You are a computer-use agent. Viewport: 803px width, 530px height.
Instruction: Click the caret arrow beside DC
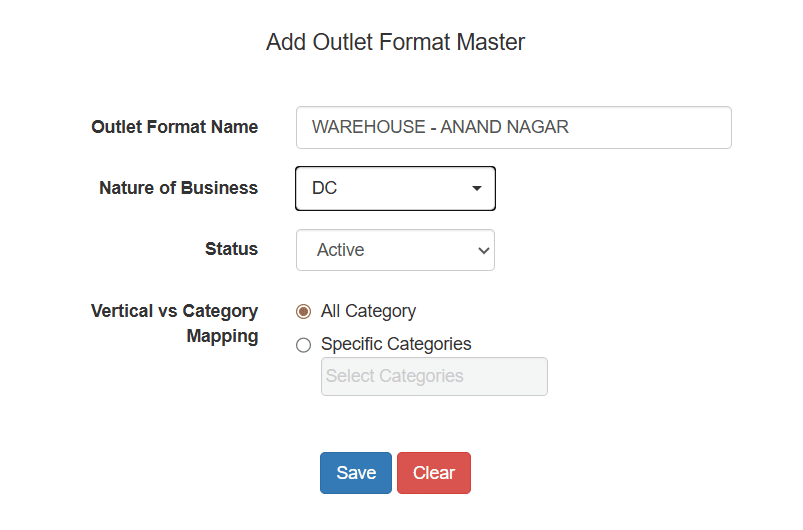477,188
